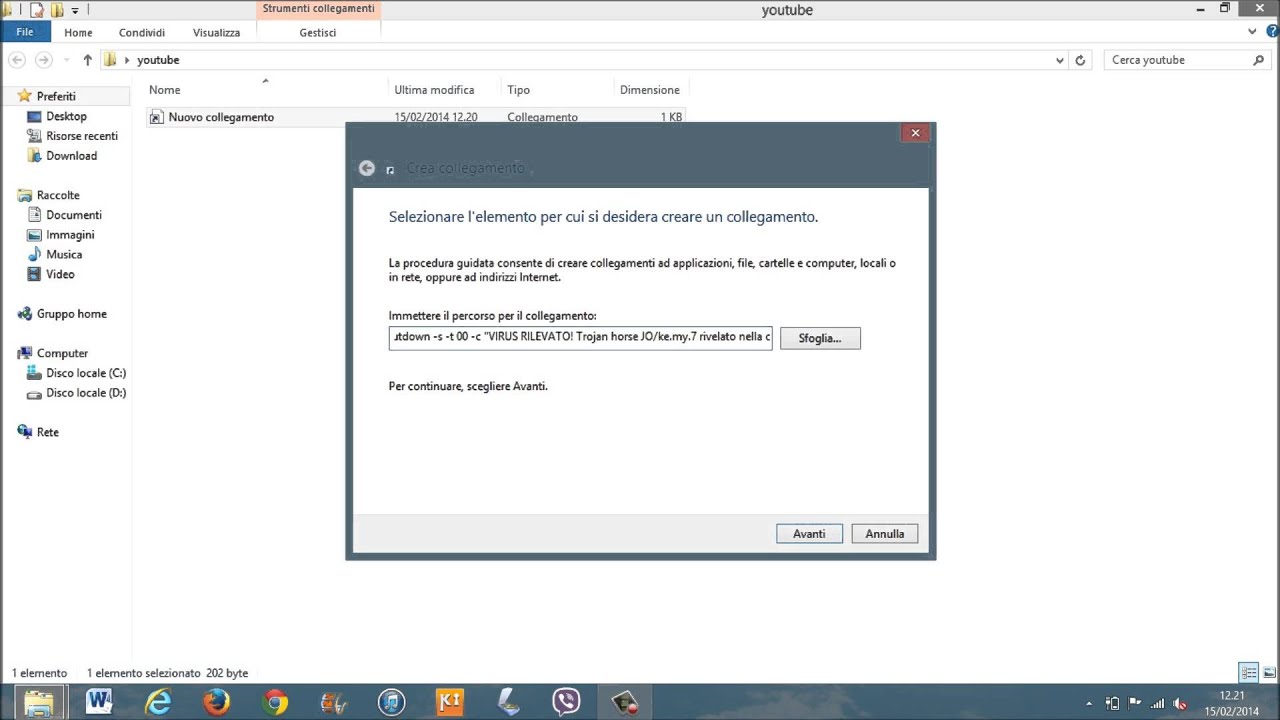Click the search magnifier icon

1258,60
